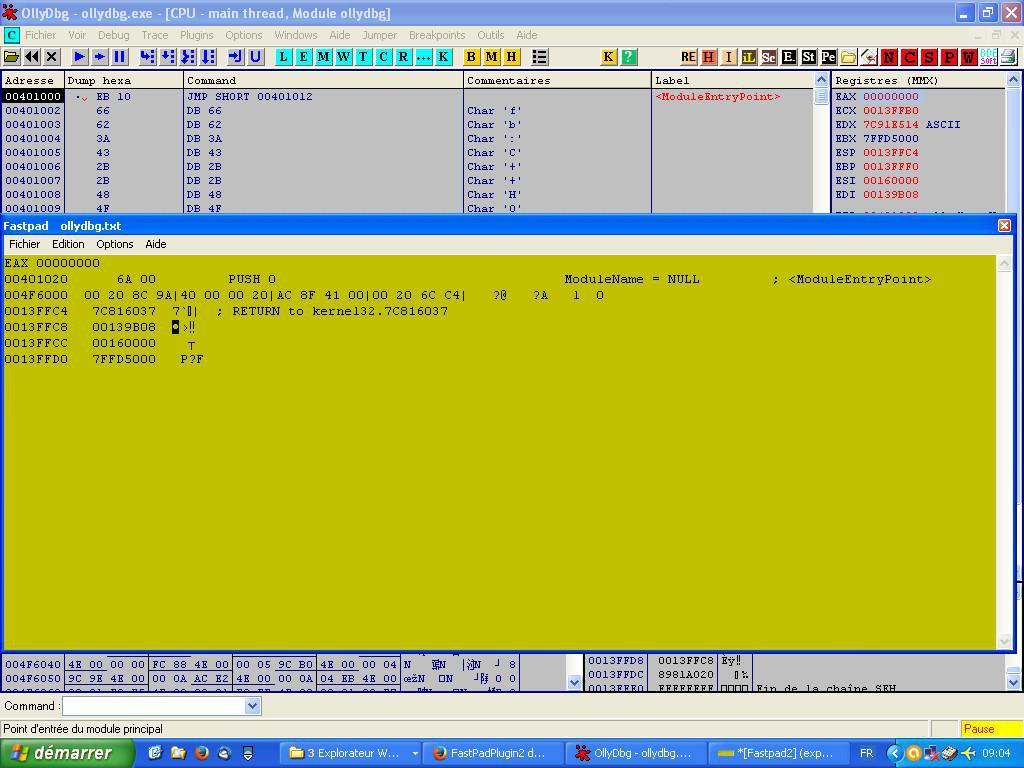This screenshot has width=1024, height=768.
Task: Close the debugged program with the X icon
Action: (52, 57)
